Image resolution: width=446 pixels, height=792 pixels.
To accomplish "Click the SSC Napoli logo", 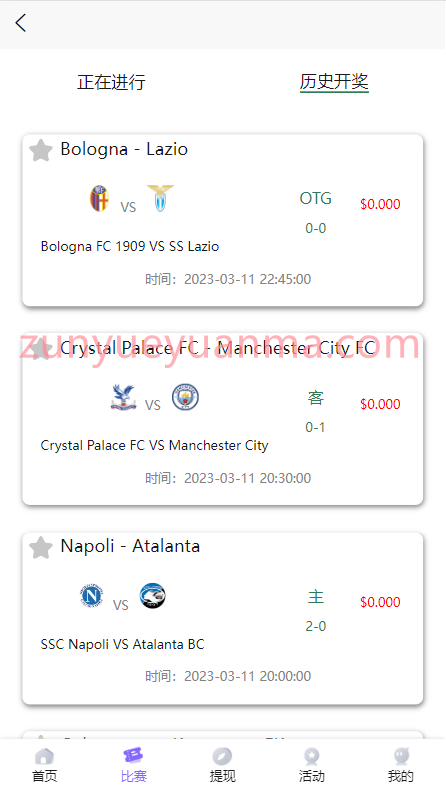I will 92,596.
